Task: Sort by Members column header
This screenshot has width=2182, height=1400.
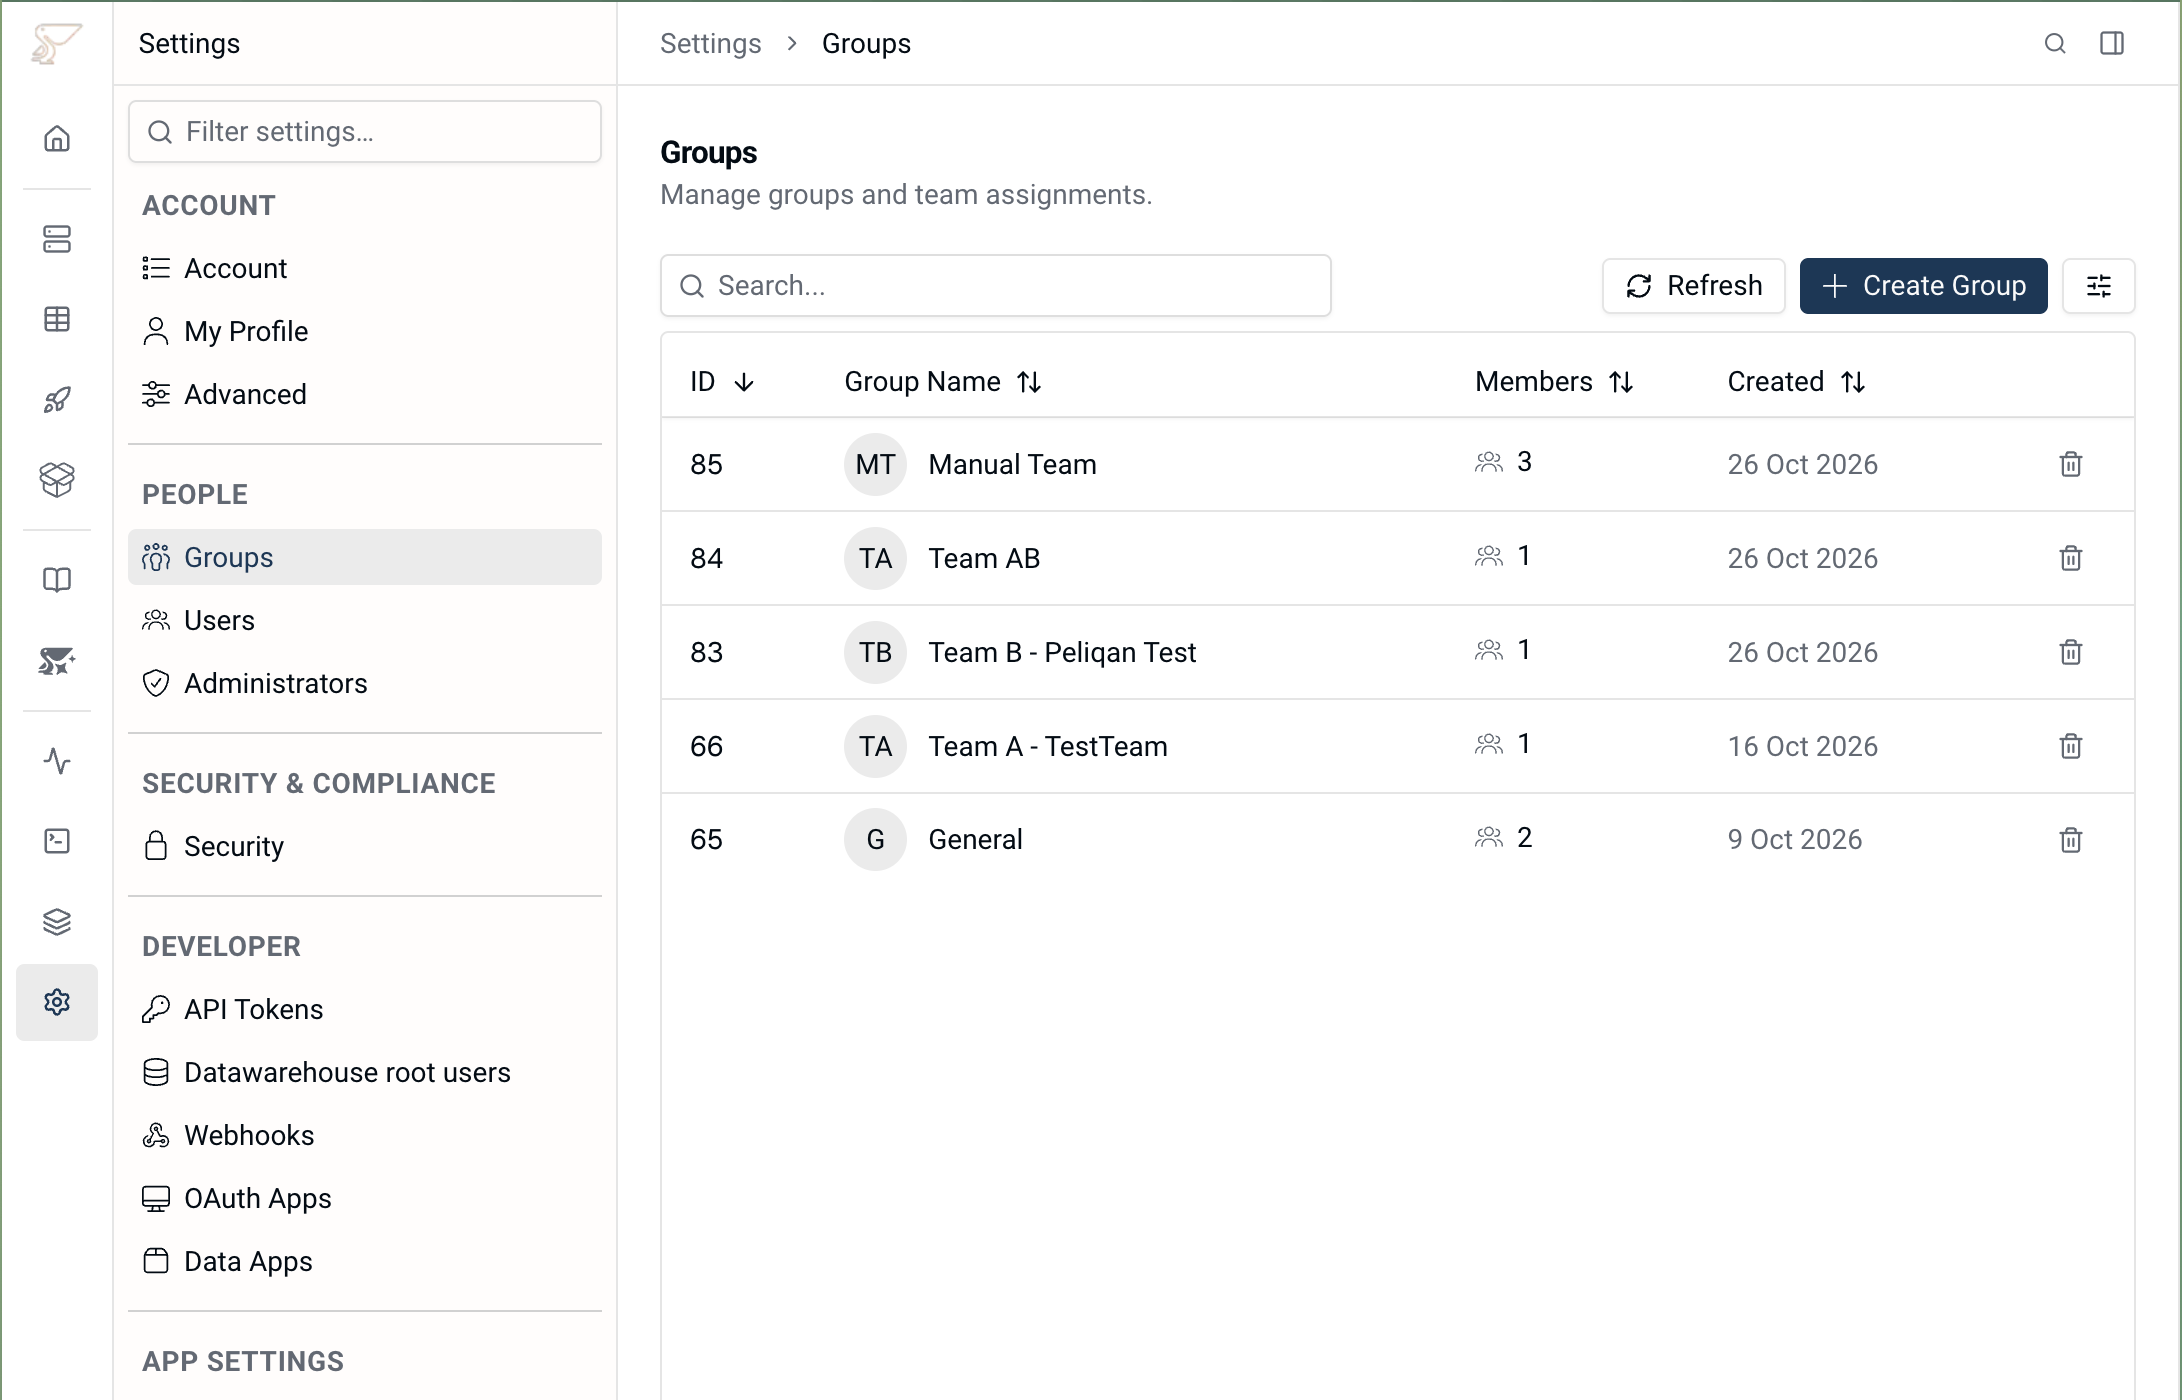Action: point(1554,382)
